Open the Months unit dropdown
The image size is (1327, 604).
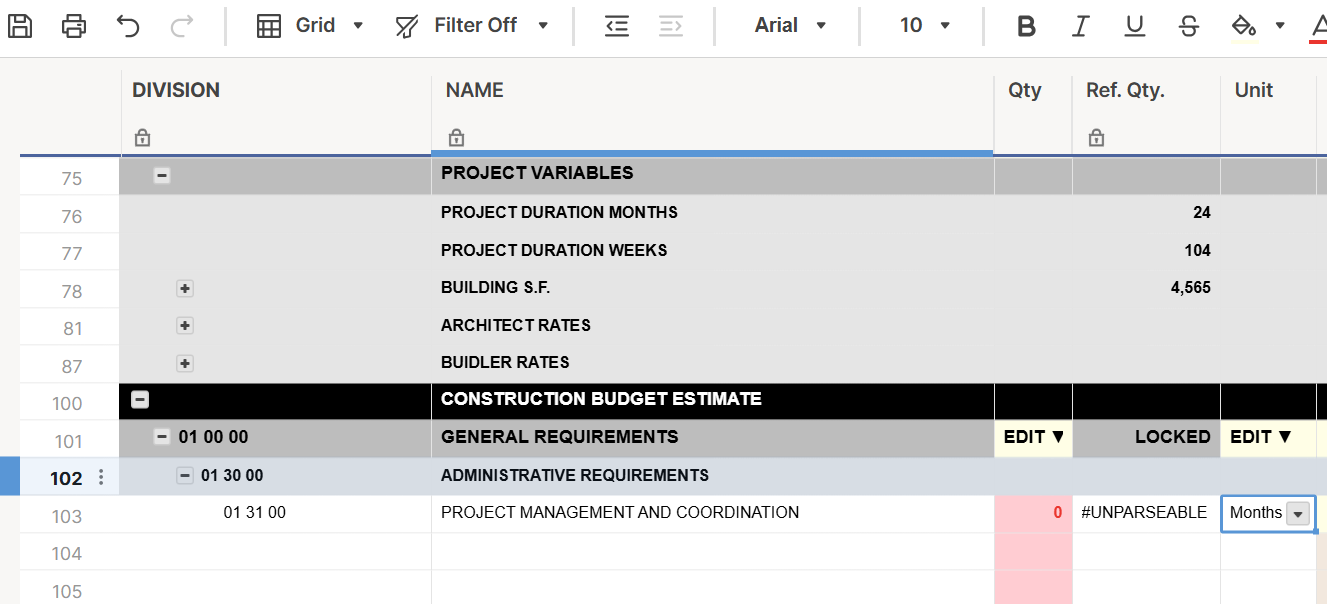(x=1297, y=513)
